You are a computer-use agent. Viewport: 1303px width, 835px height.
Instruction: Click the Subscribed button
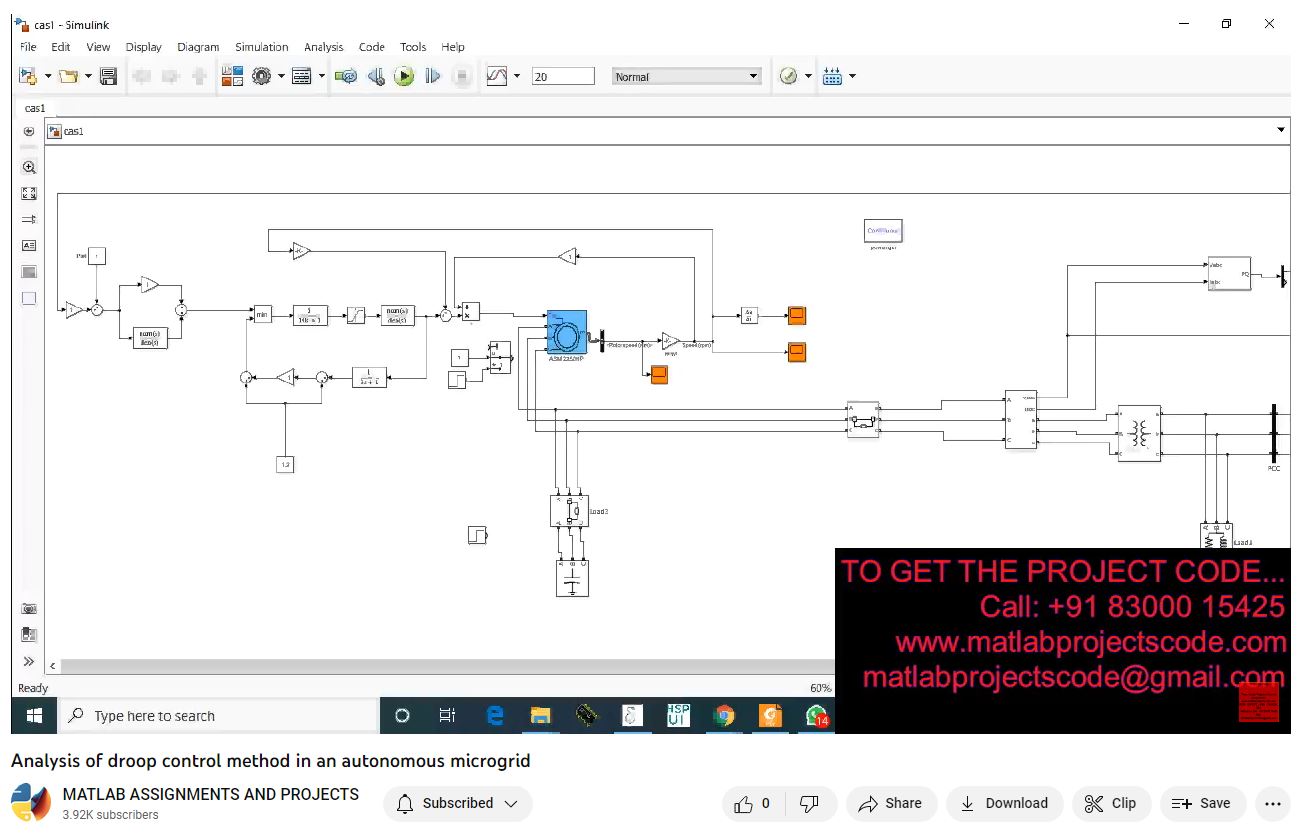tap(458, 803)
